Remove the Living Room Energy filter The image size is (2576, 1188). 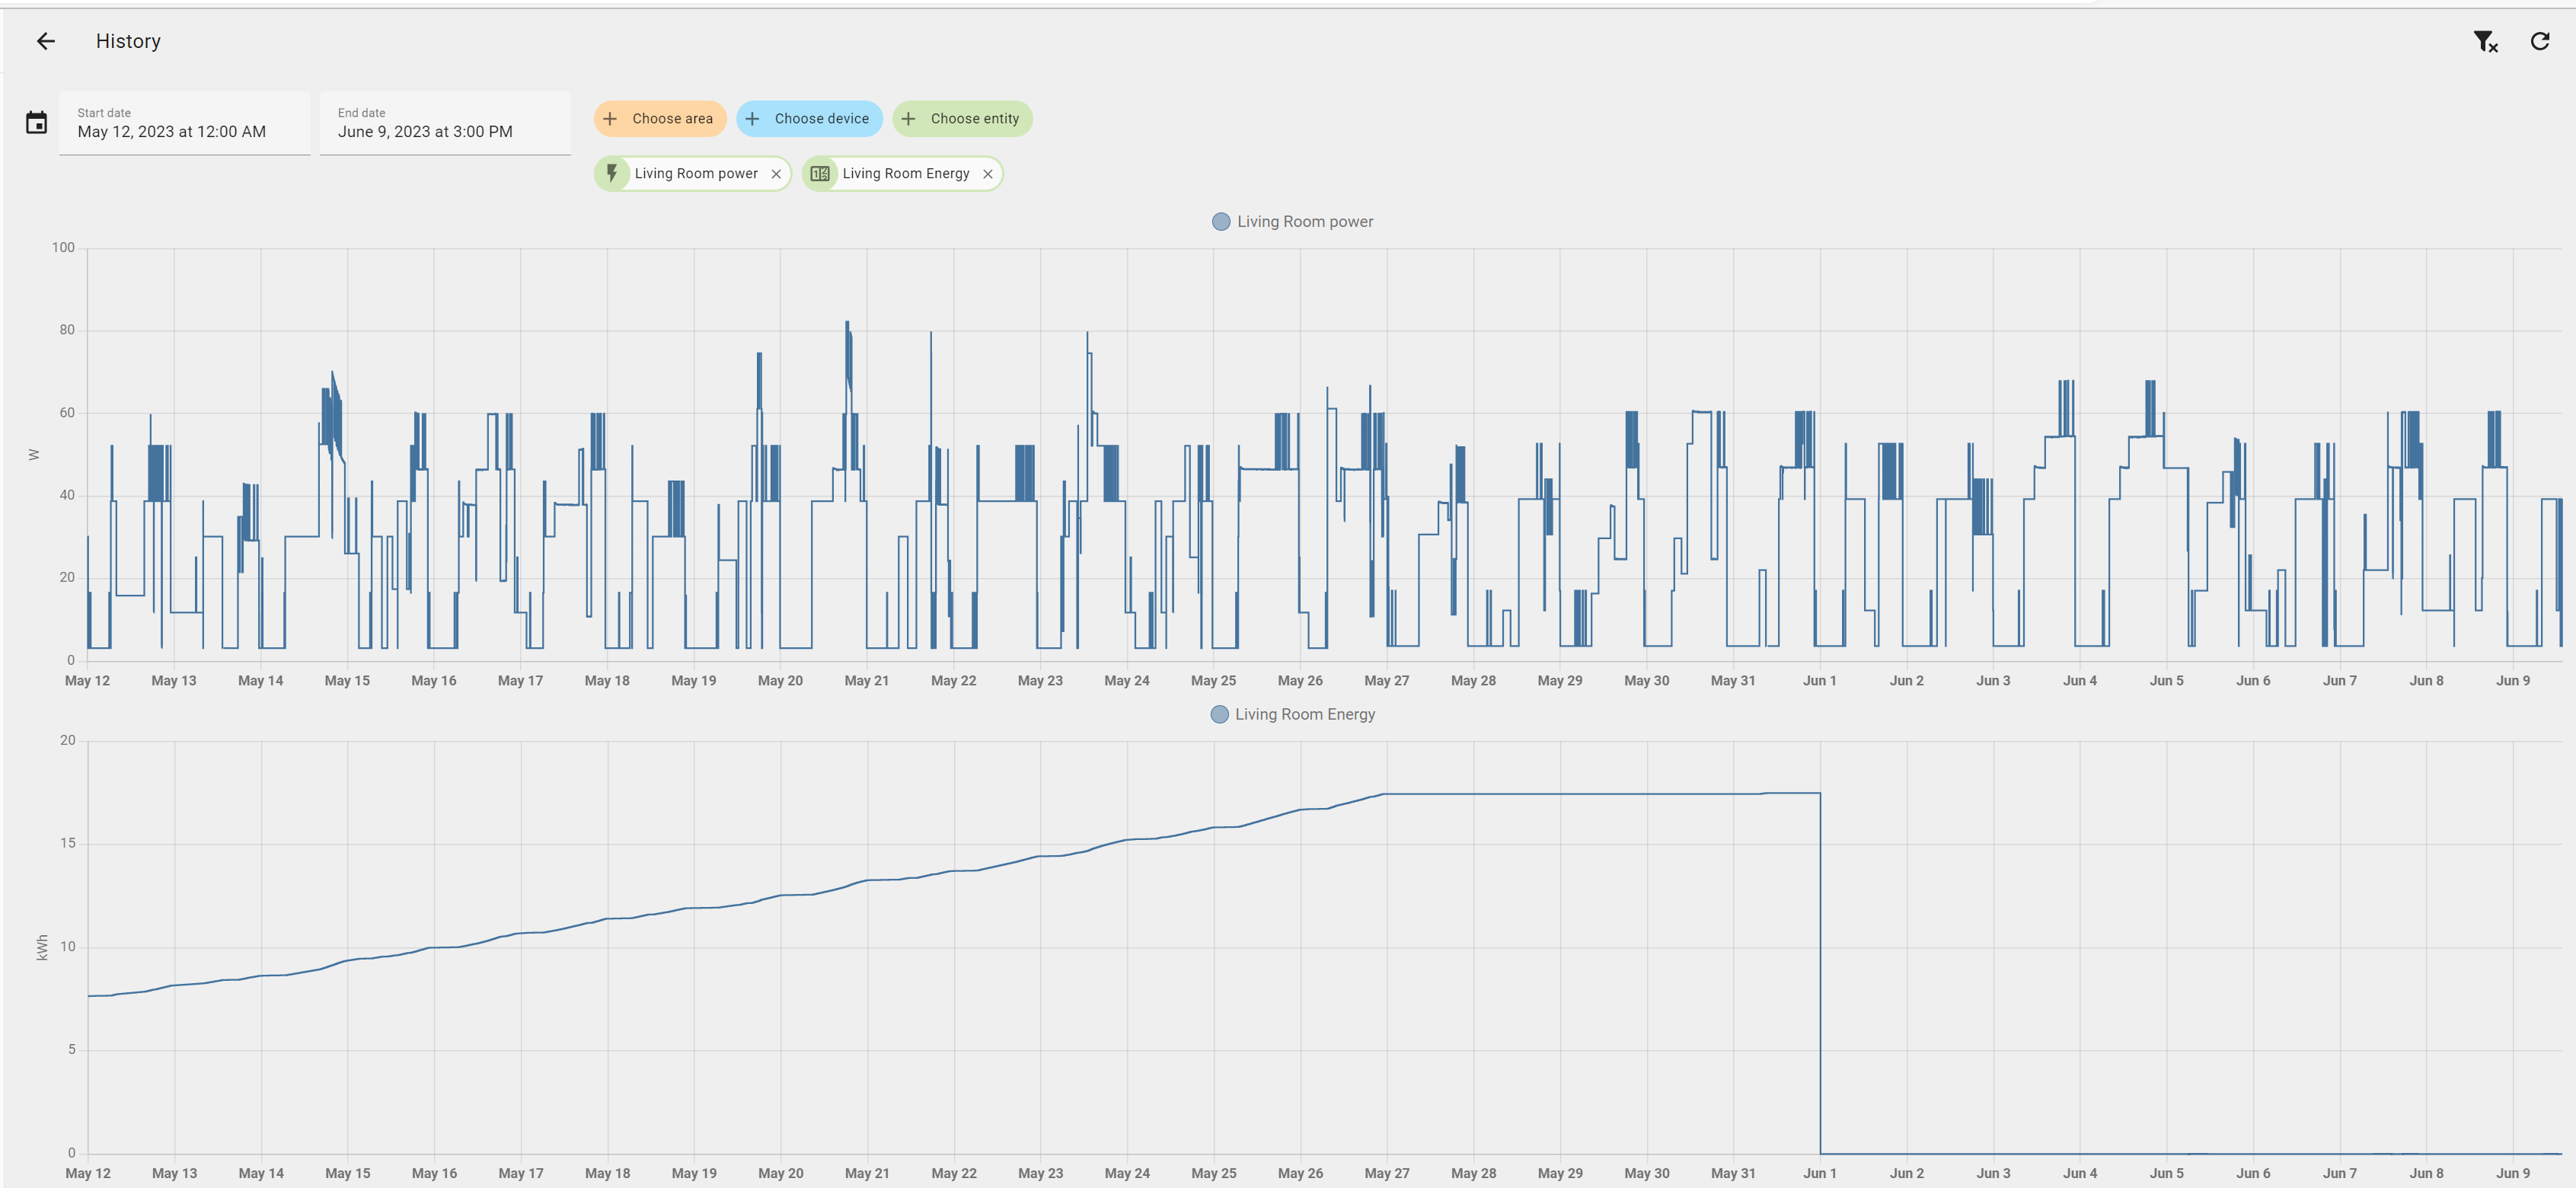point(988,173)
